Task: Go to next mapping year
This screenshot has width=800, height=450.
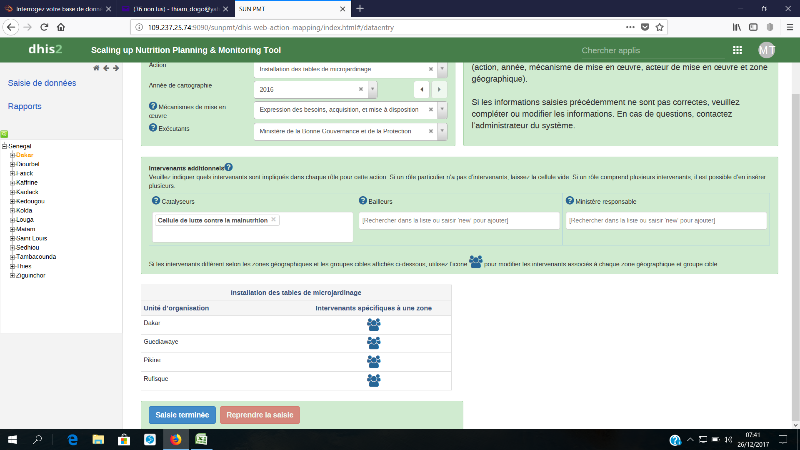Action: point(437,89)
